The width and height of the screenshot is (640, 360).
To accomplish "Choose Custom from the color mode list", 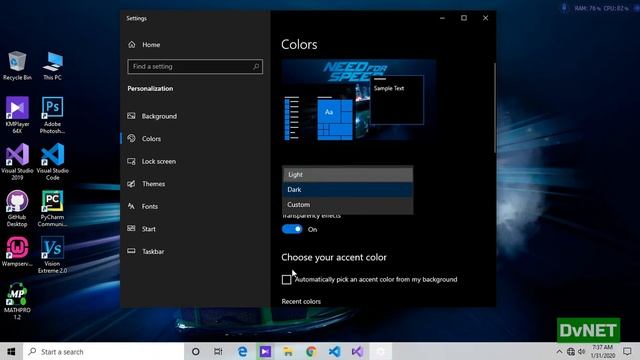I will [x=348, y=204].
